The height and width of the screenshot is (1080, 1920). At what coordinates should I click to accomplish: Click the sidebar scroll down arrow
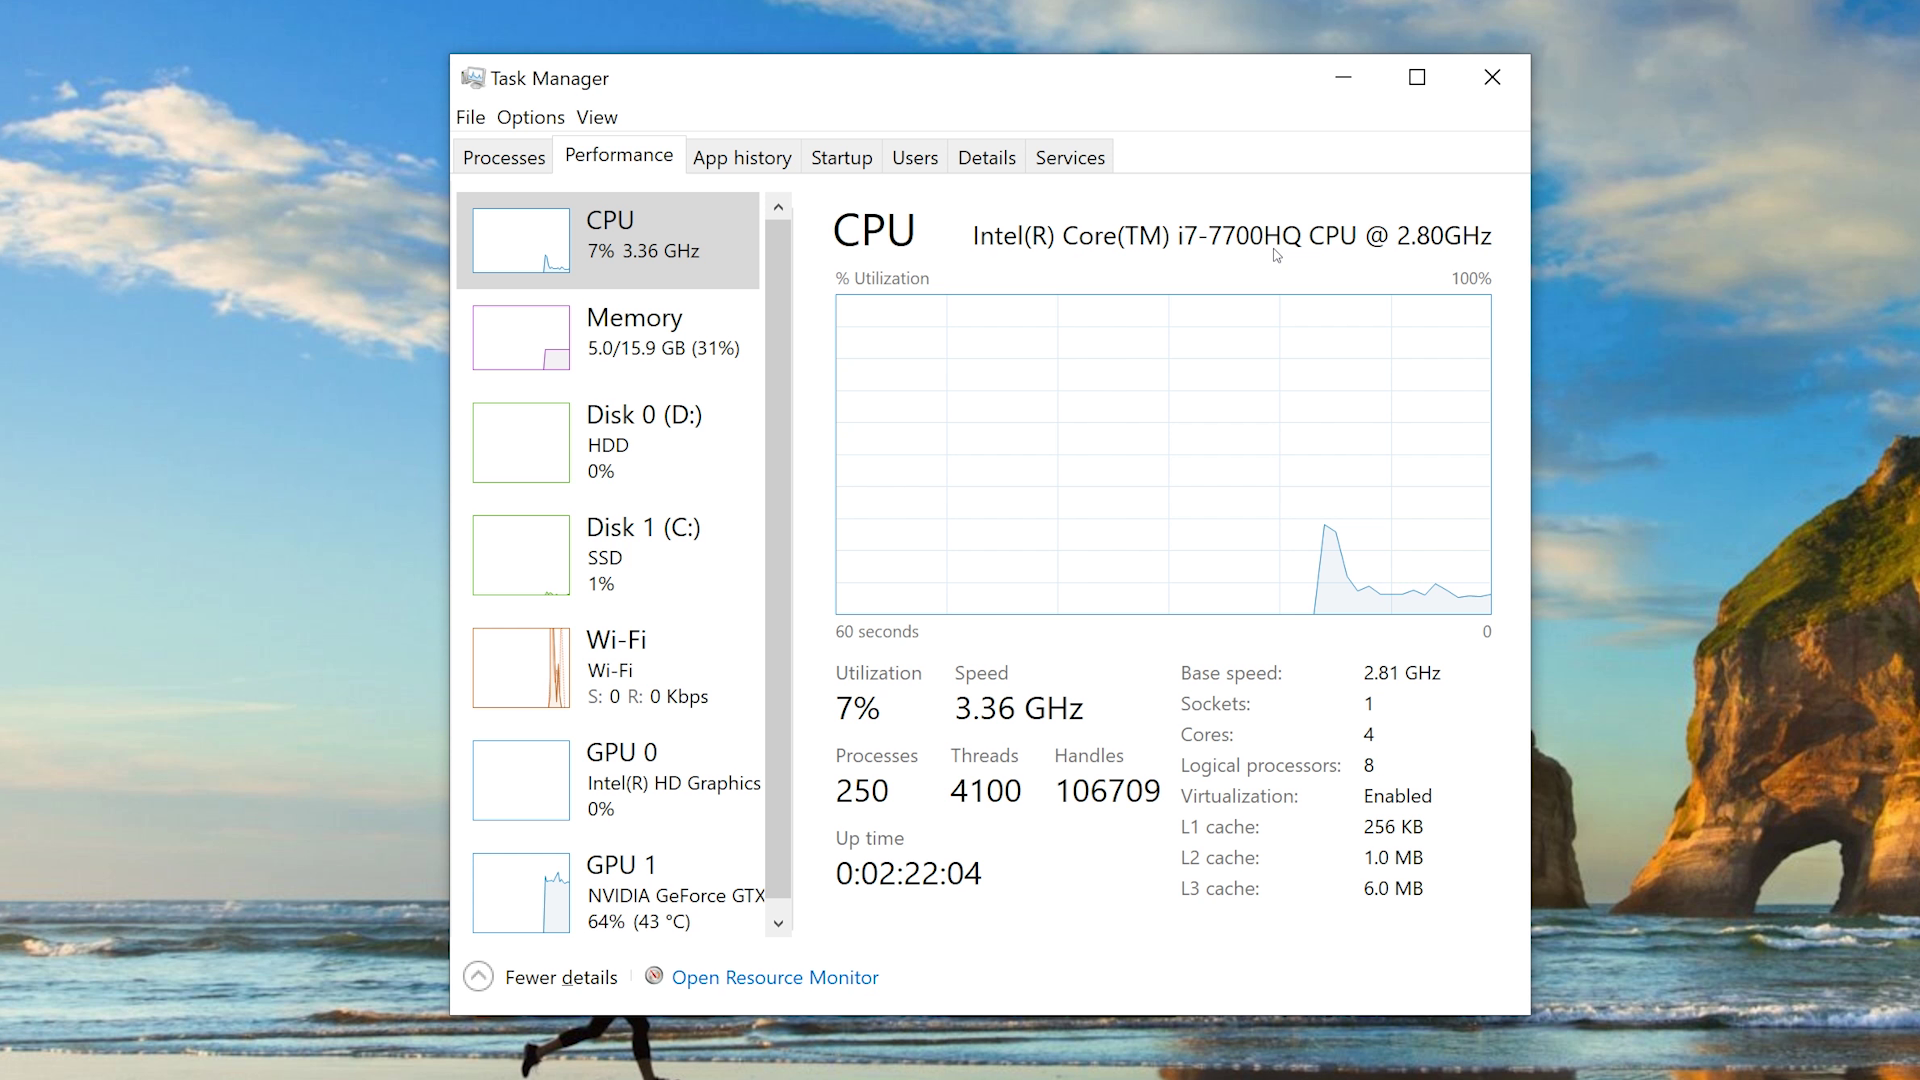pyautogui.click(x=779, y=923)
